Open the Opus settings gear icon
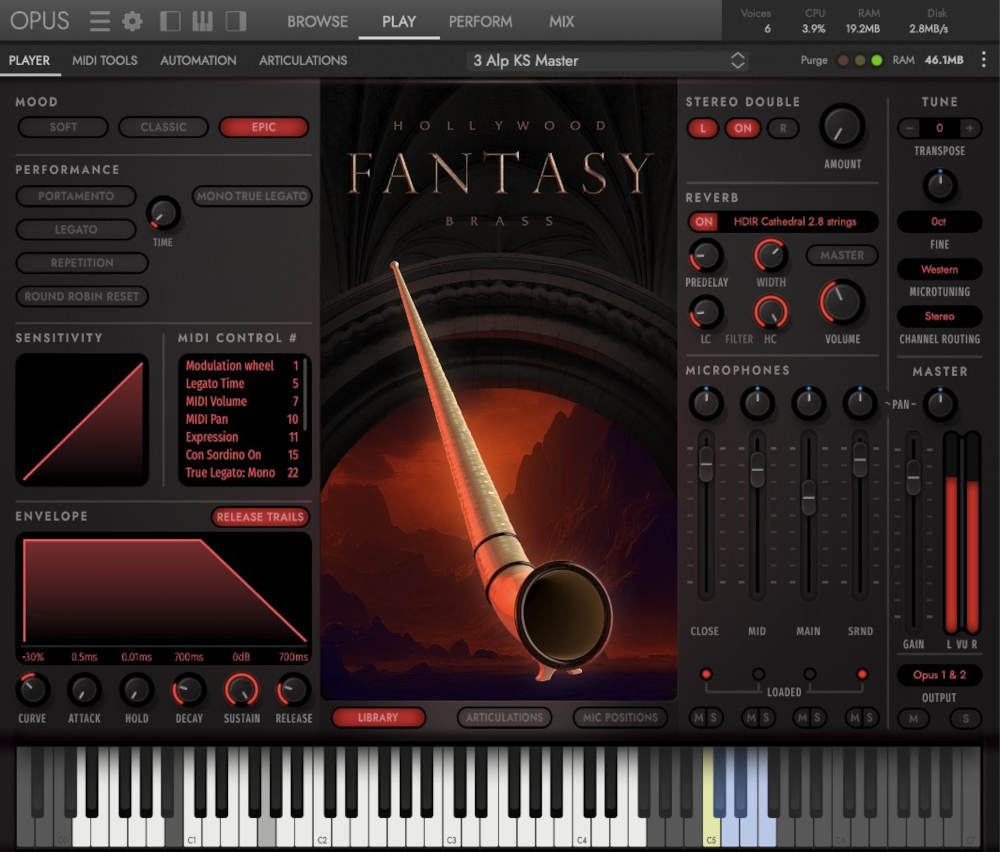1000x852 pixels. coord(131,20)
